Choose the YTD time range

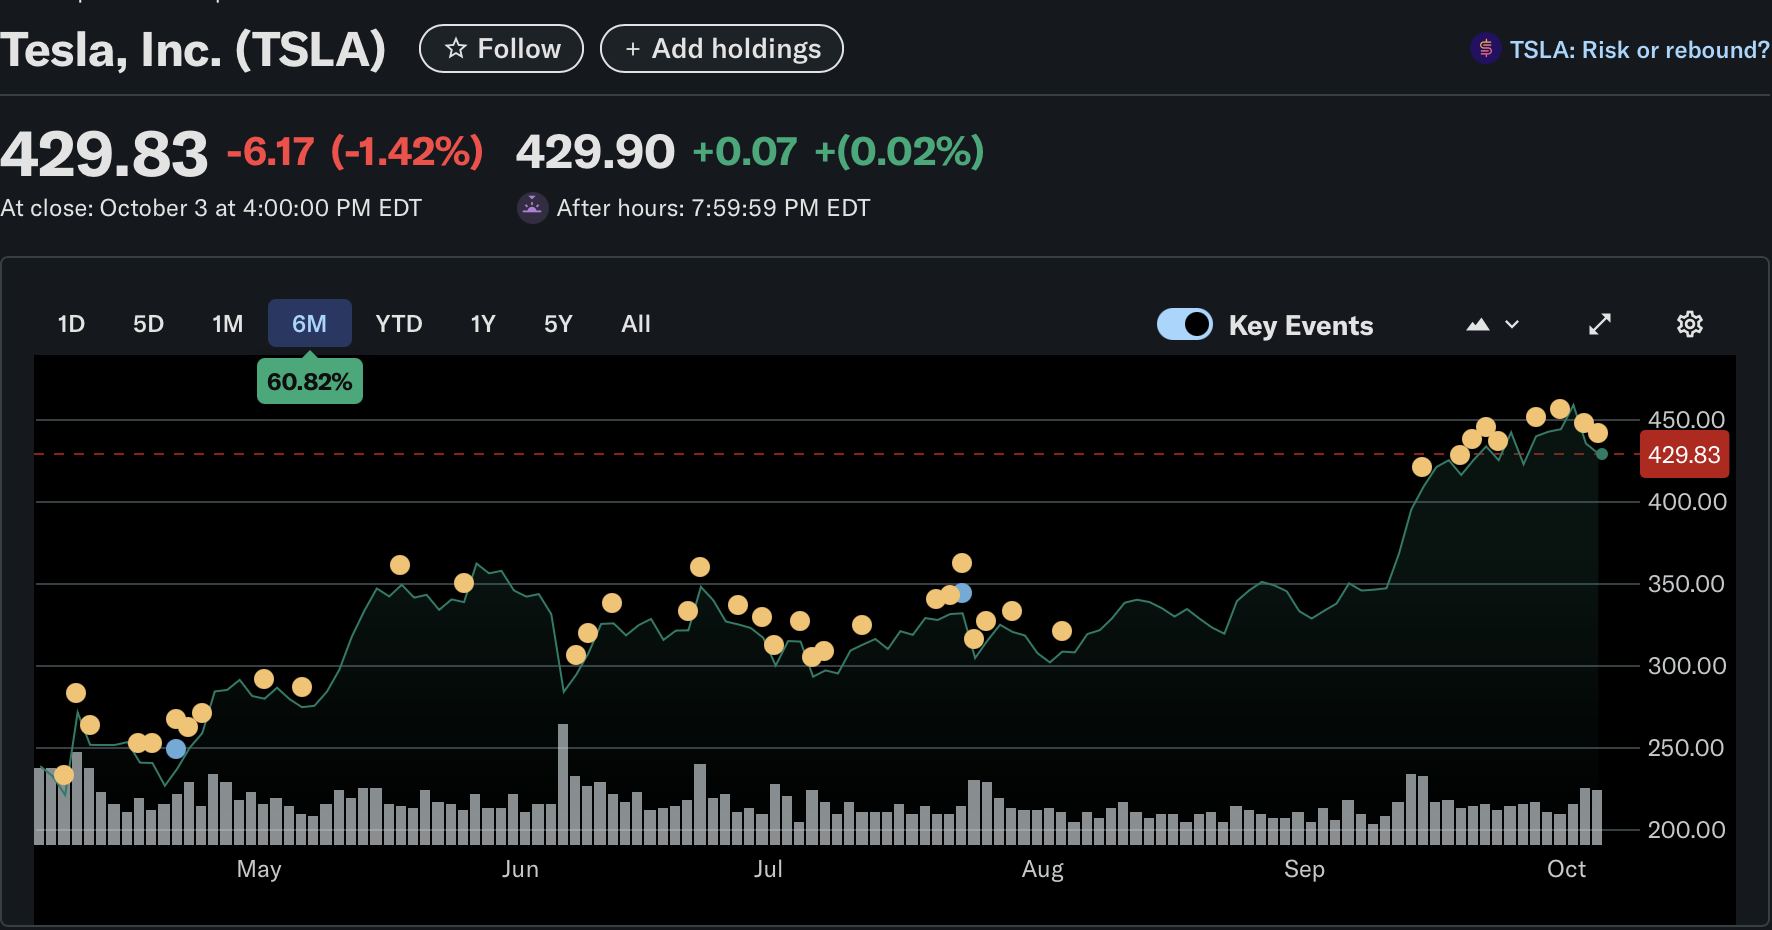[x=398, y=324]
